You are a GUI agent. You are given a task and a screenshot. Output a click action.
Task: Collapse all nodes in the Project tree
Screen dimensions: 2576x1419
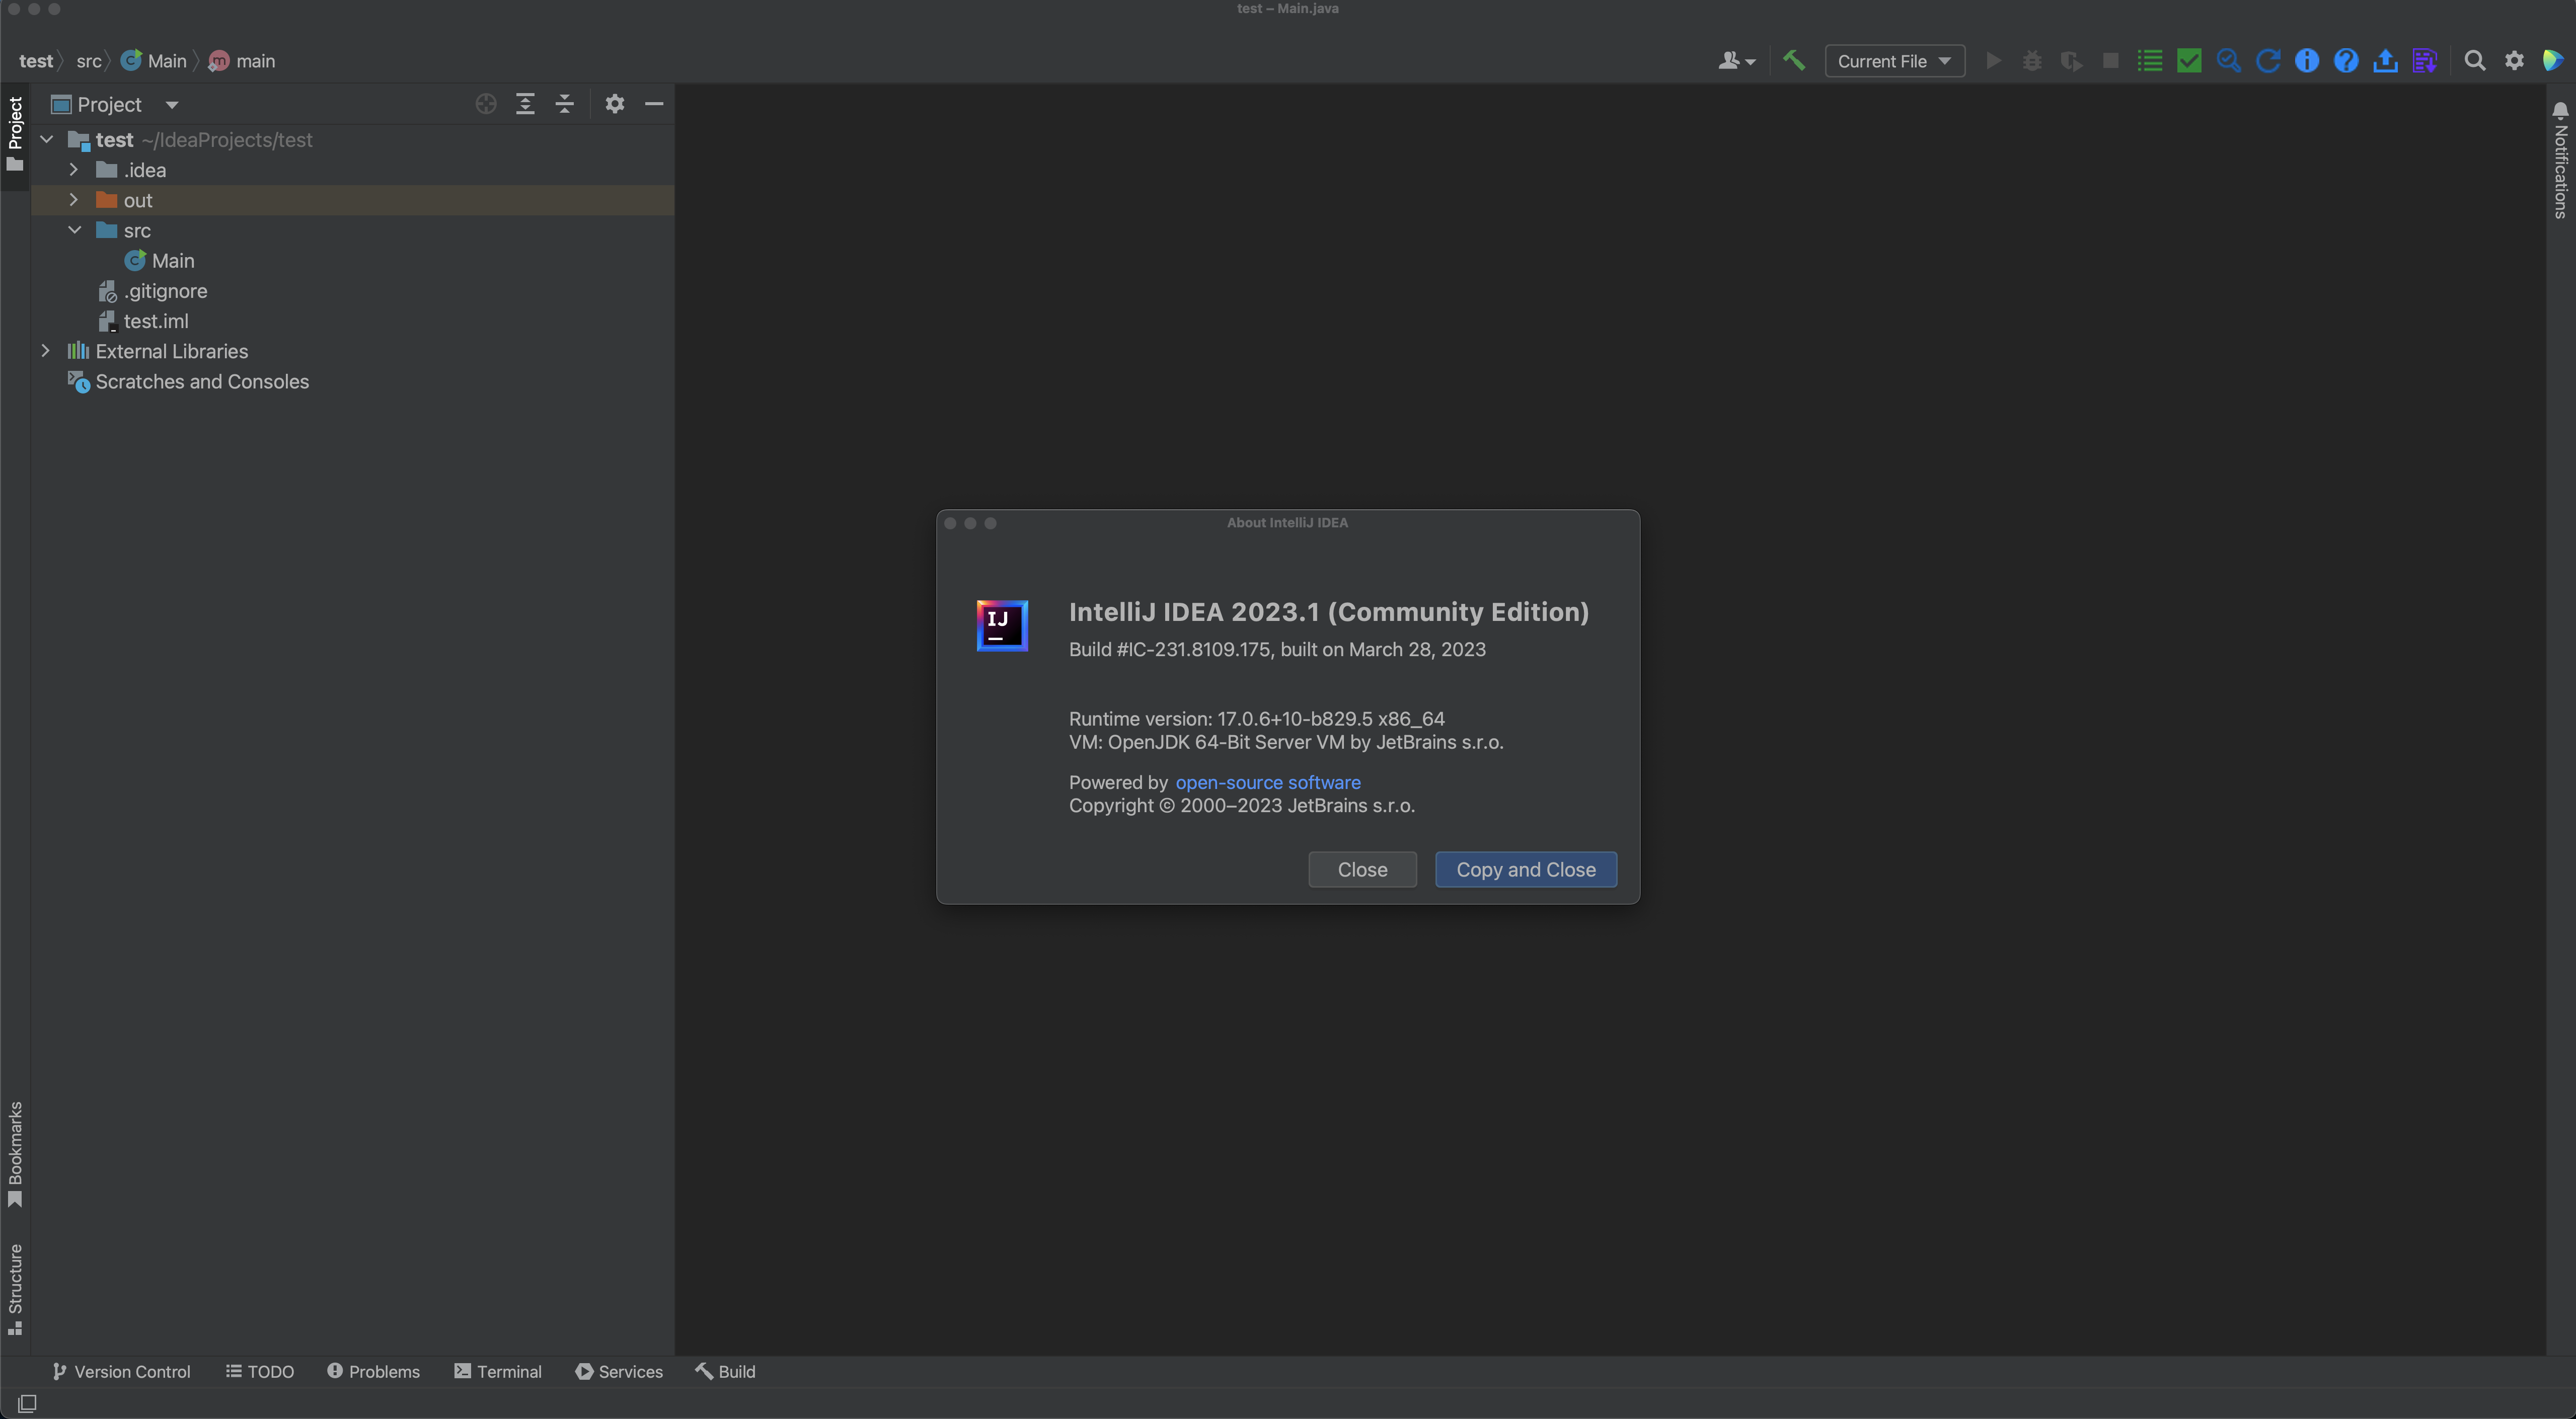[564, 104]
